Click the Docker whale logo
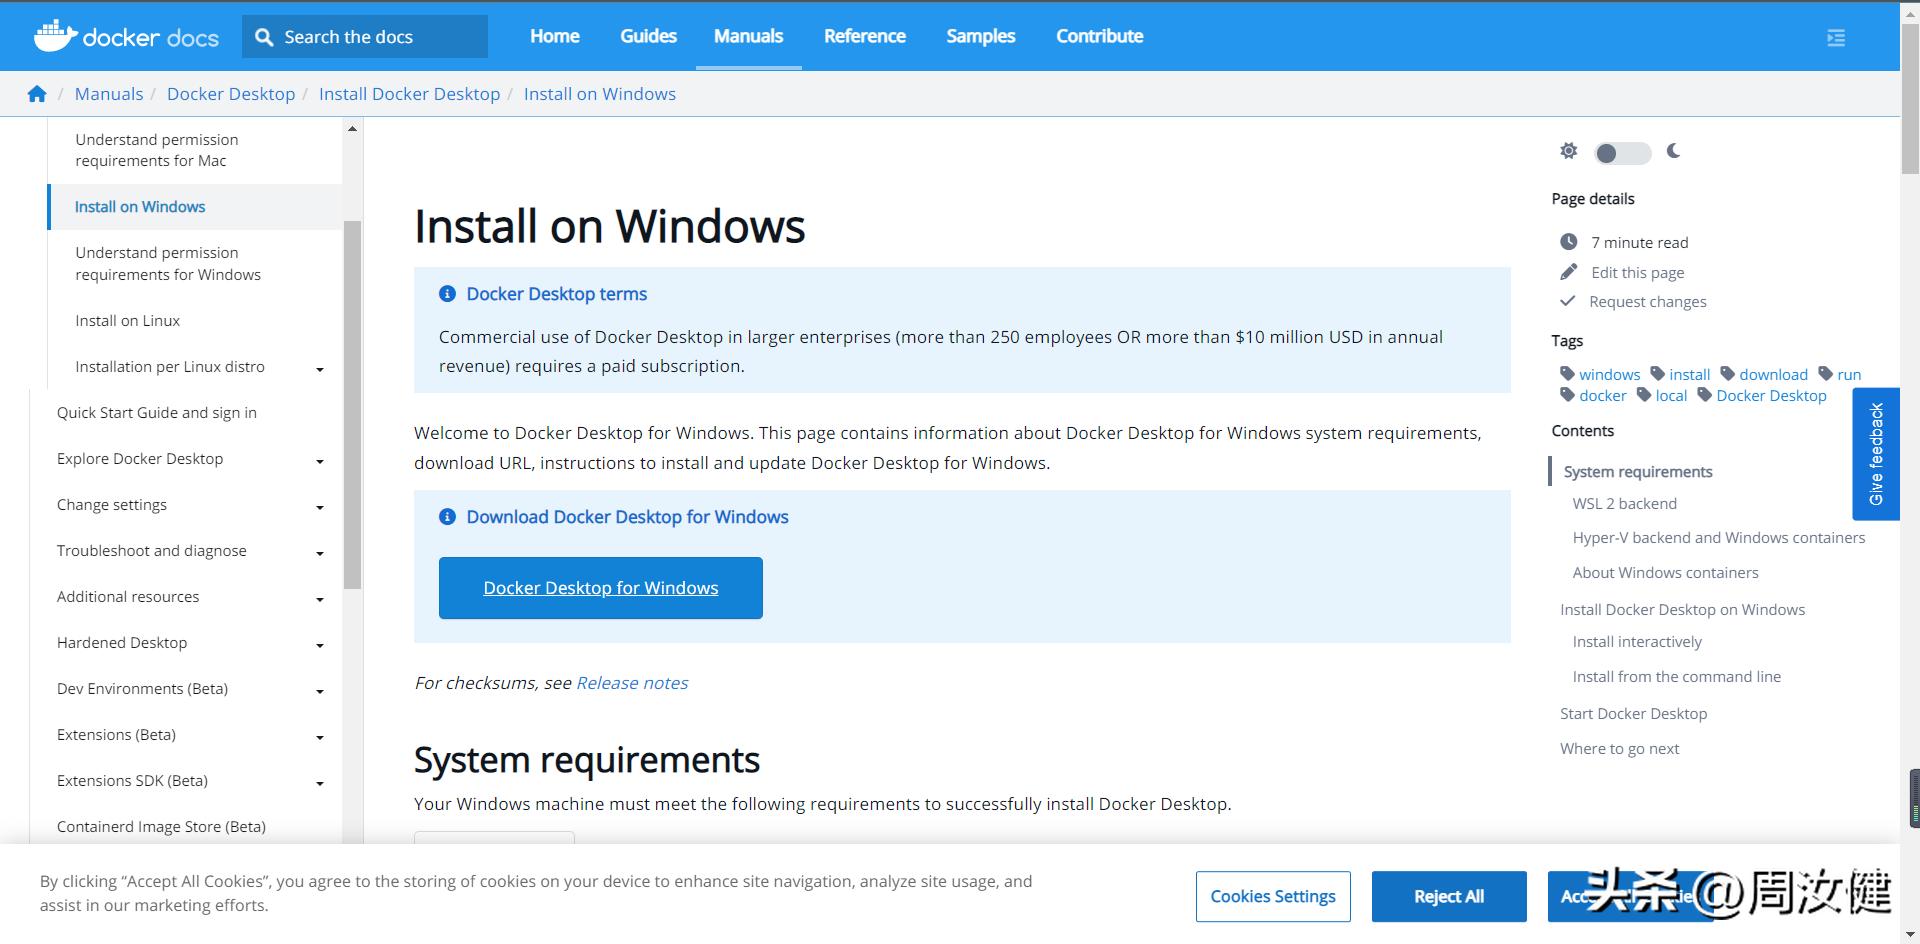Viewport: 1920px width, 944px height. 55,36
